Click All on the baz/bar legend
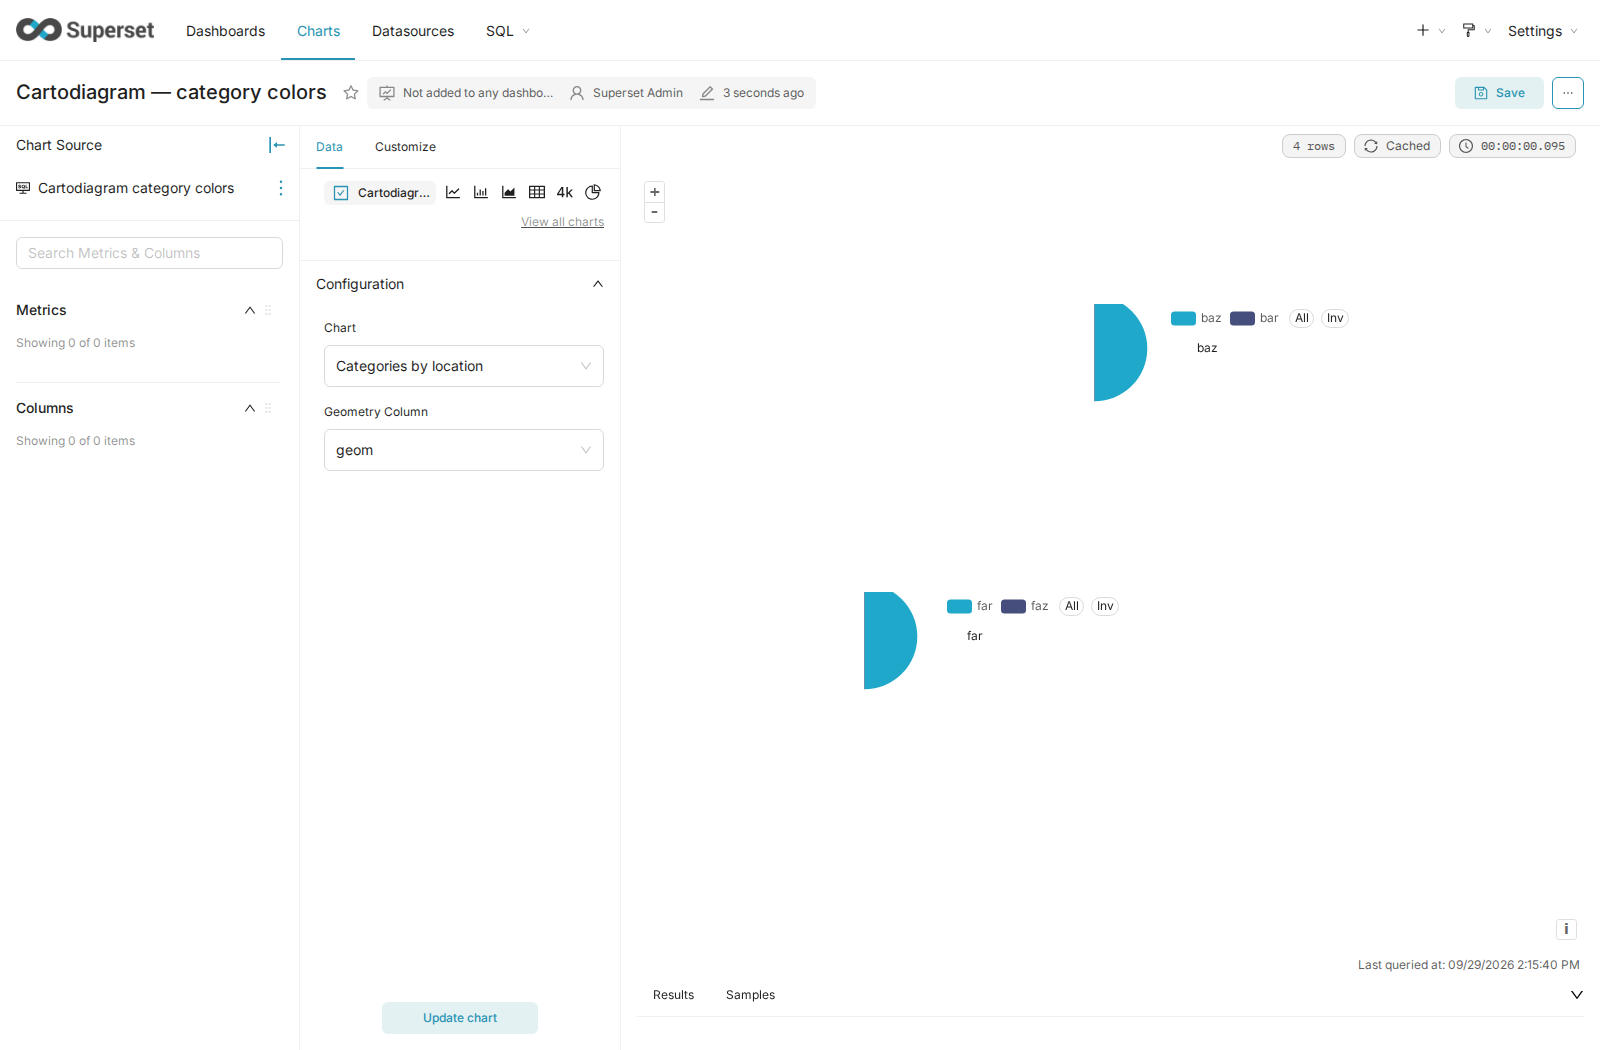 pos(1302,318)
